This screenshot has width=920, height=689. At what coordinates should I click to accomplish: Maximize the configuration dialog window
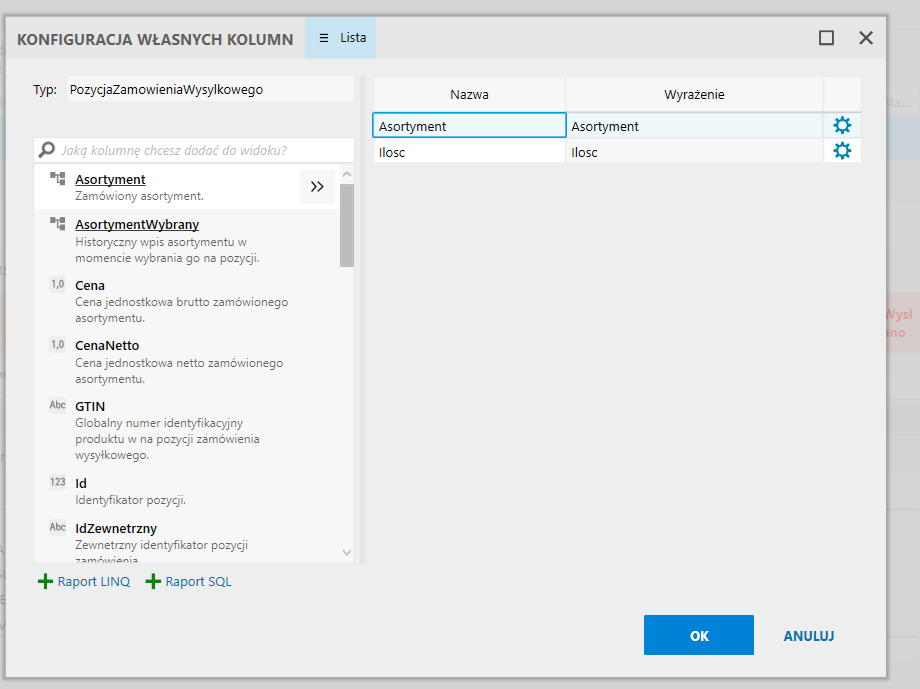[x=826, y=38]
